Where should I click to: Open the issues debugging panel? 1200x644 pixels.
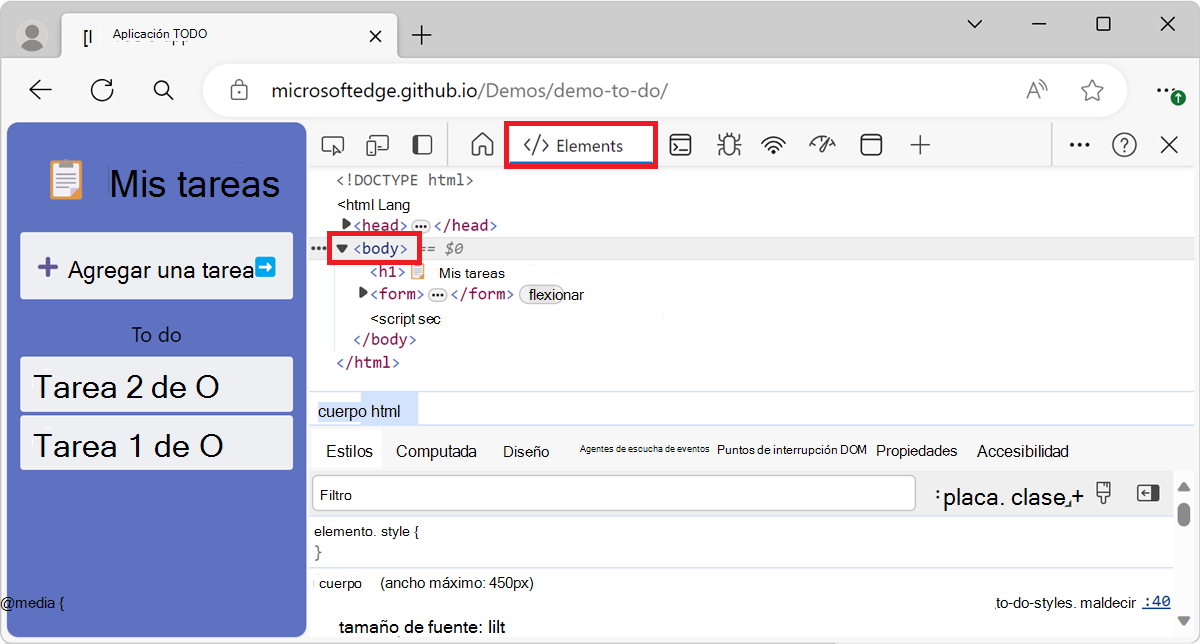coord(729,144)
